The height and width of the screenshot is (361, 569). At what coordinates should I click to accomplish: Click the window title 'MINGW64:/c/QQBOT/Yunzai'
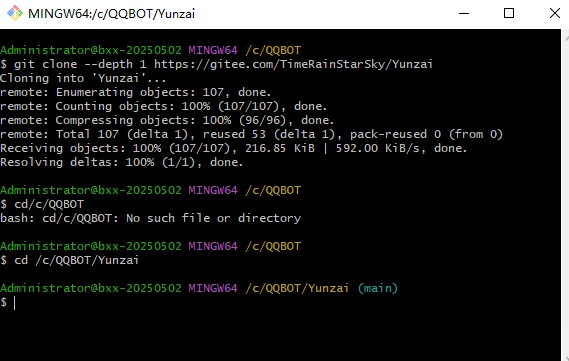111,14
